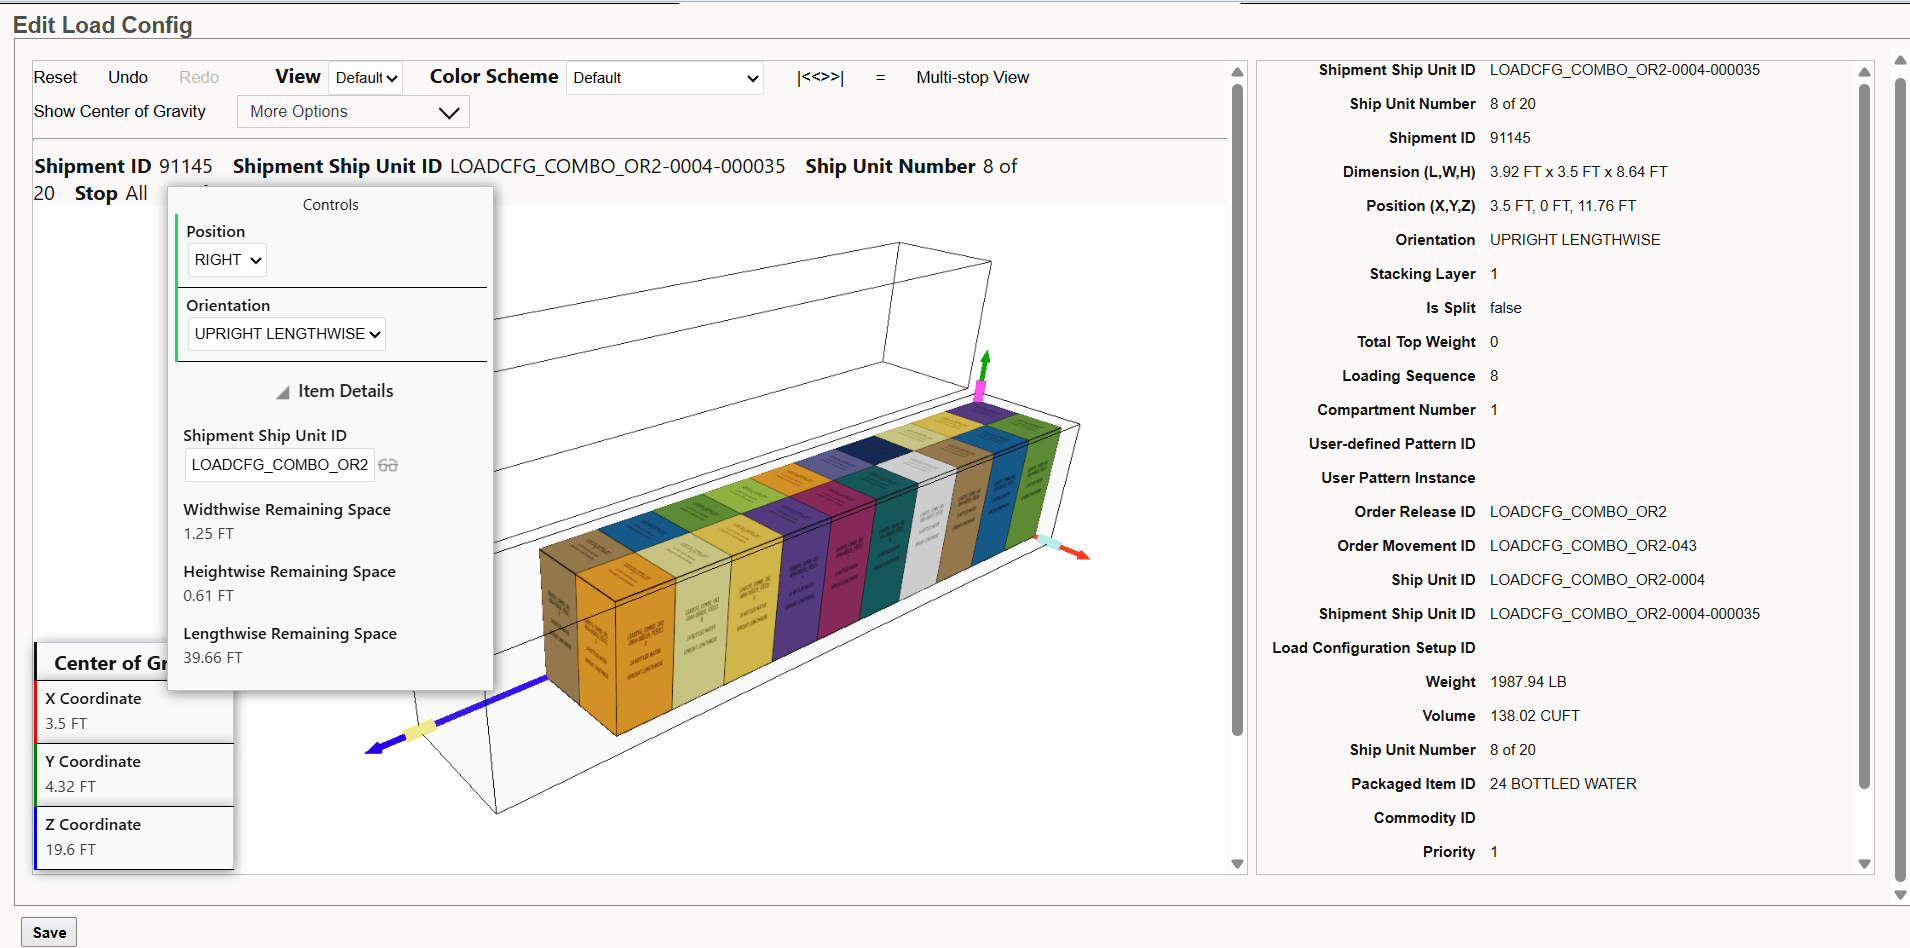Click the Edit Load Config heading
Screen dimensions: 1910x948
pos(102,25)
